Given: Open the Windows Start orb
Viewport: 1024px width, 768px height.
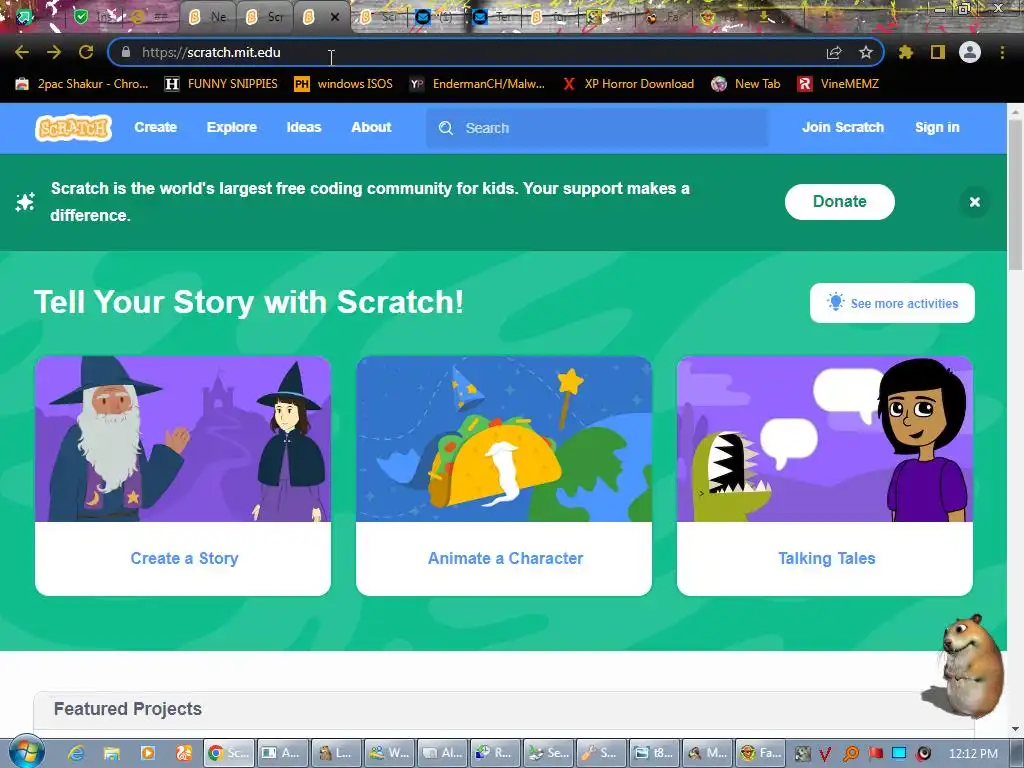Looking at the screenshot, I should pos(27,751).
